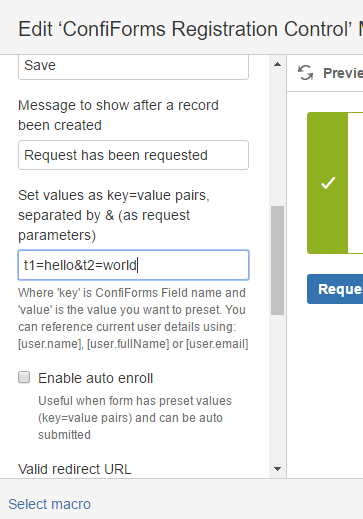The width and height of the screenshot is (363, 519).
Task: Click the 't1=hello&t2=world' input field
Action: [133, 265]
